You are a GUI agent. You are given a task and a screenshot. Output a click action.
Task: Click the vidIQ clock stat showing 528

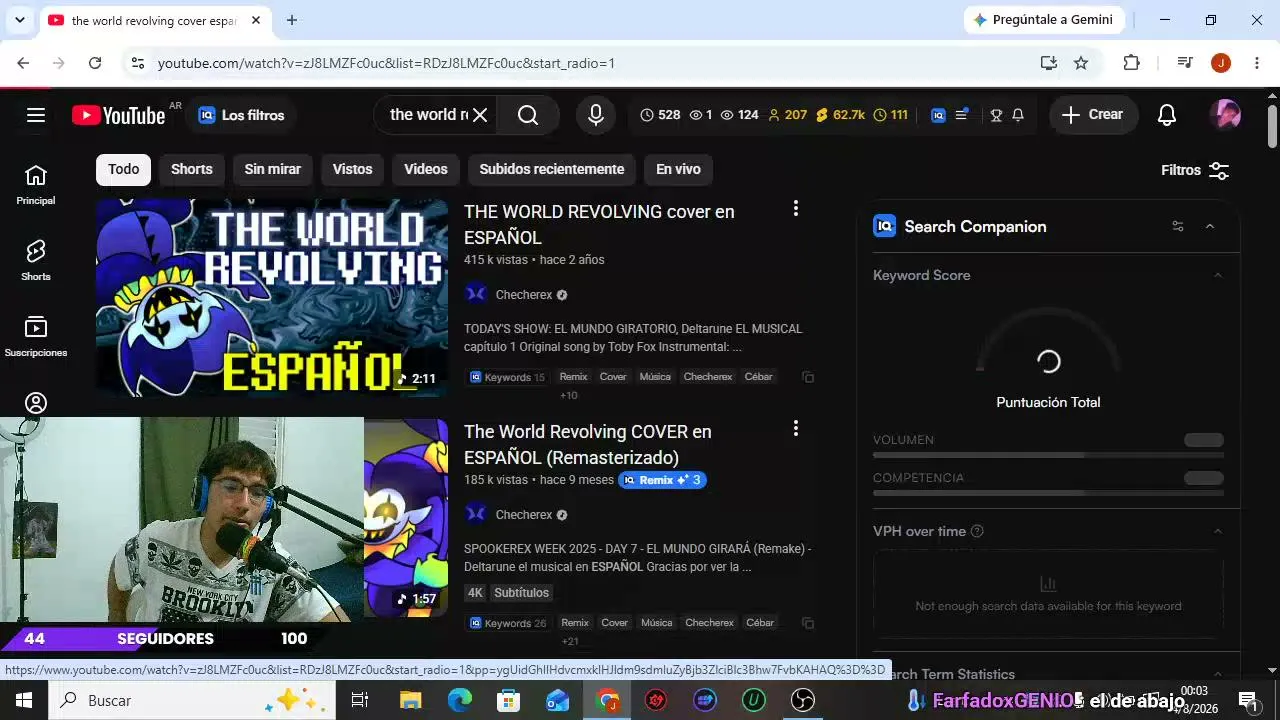660,115
